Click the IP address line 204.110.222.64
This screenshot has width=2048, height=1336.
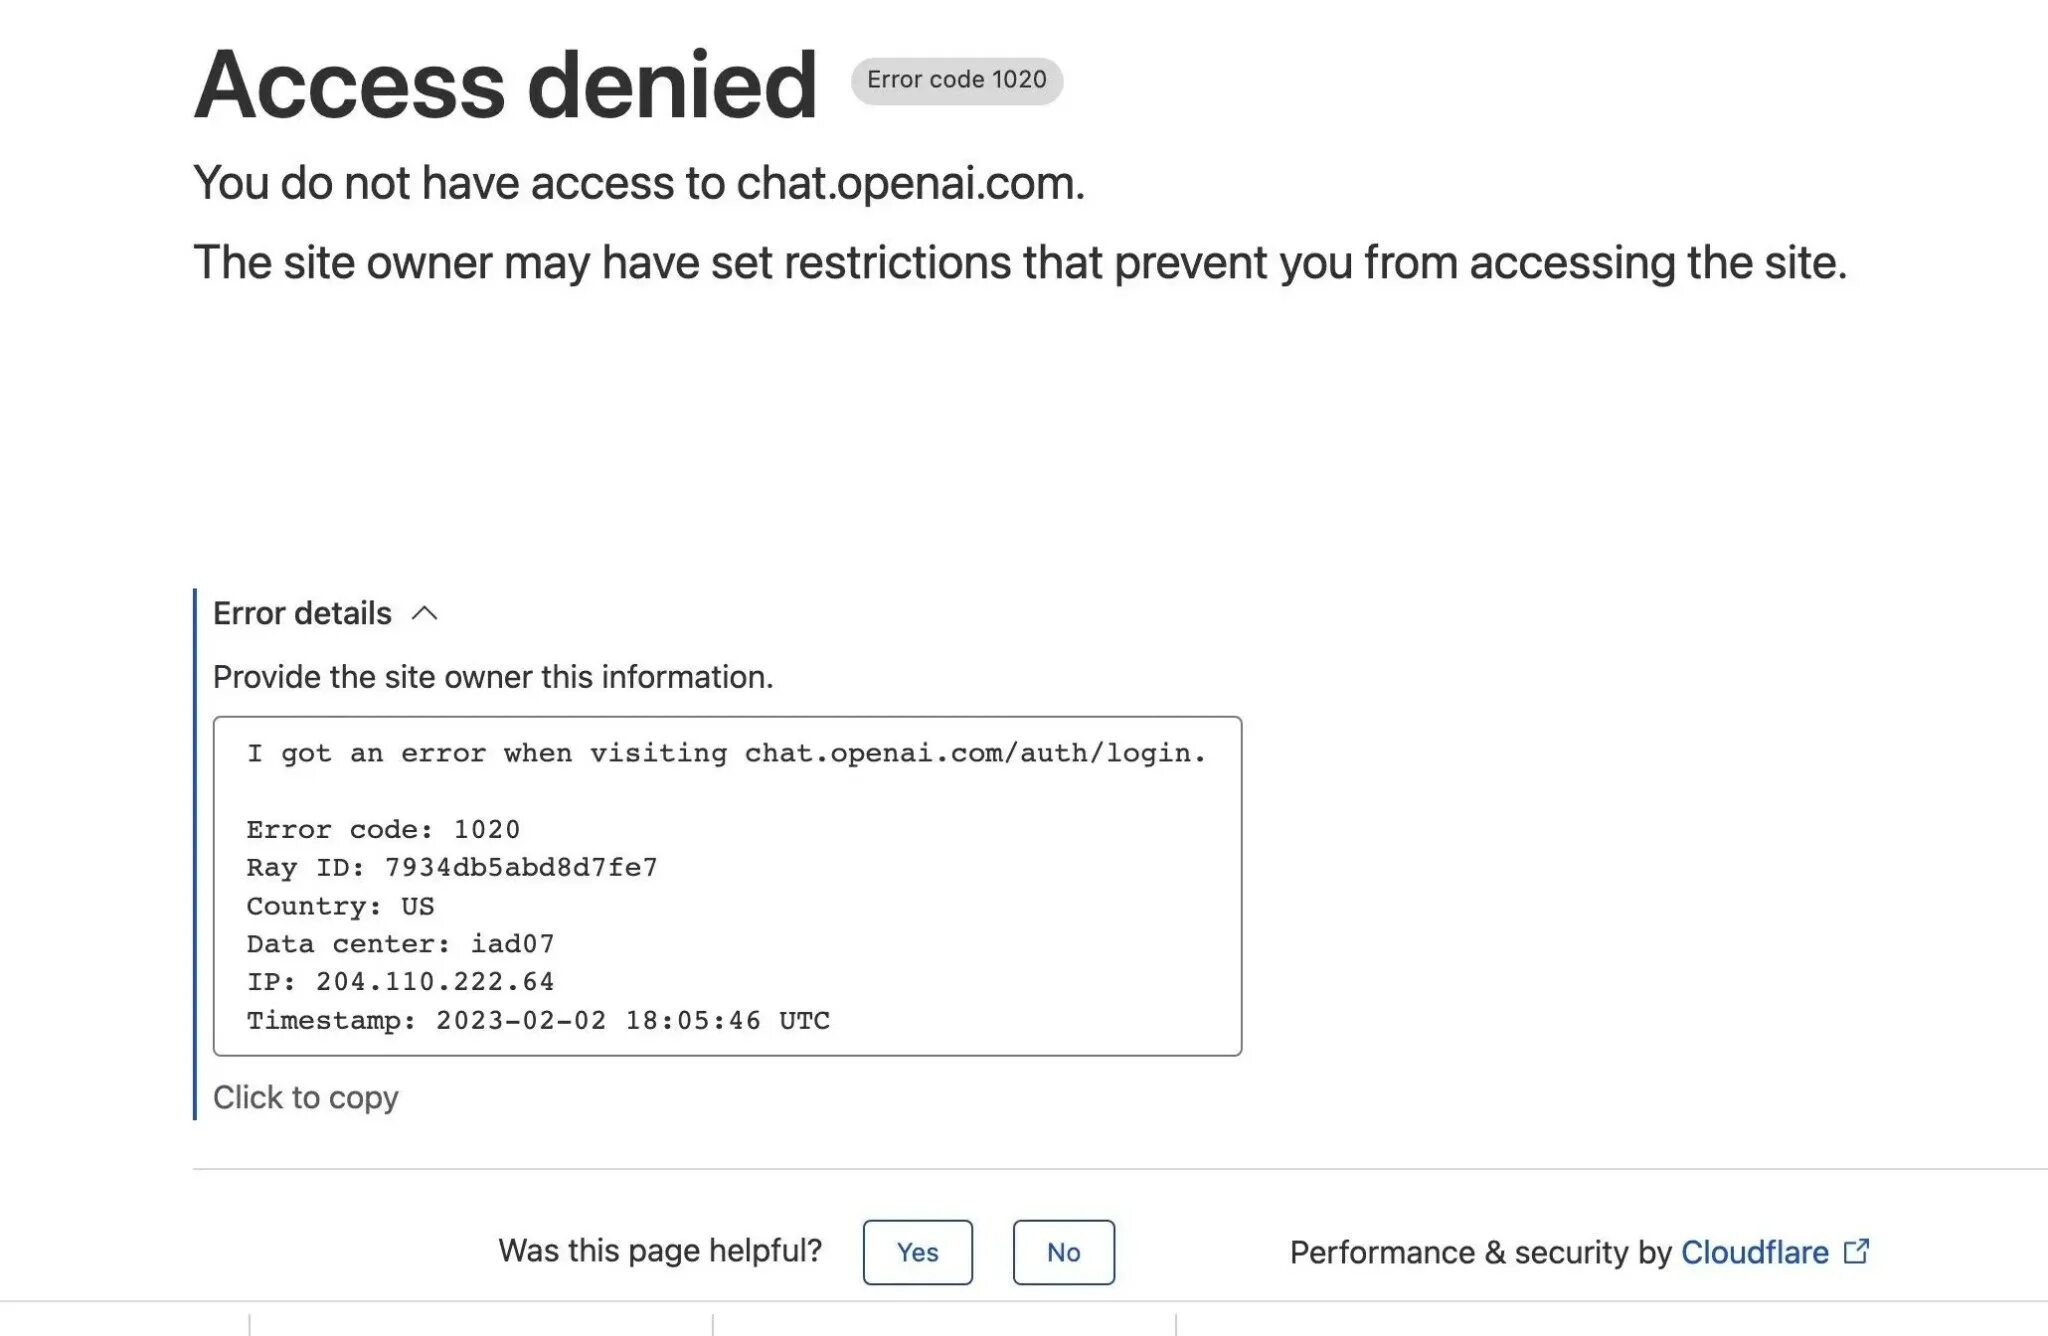tap(400, 982)
